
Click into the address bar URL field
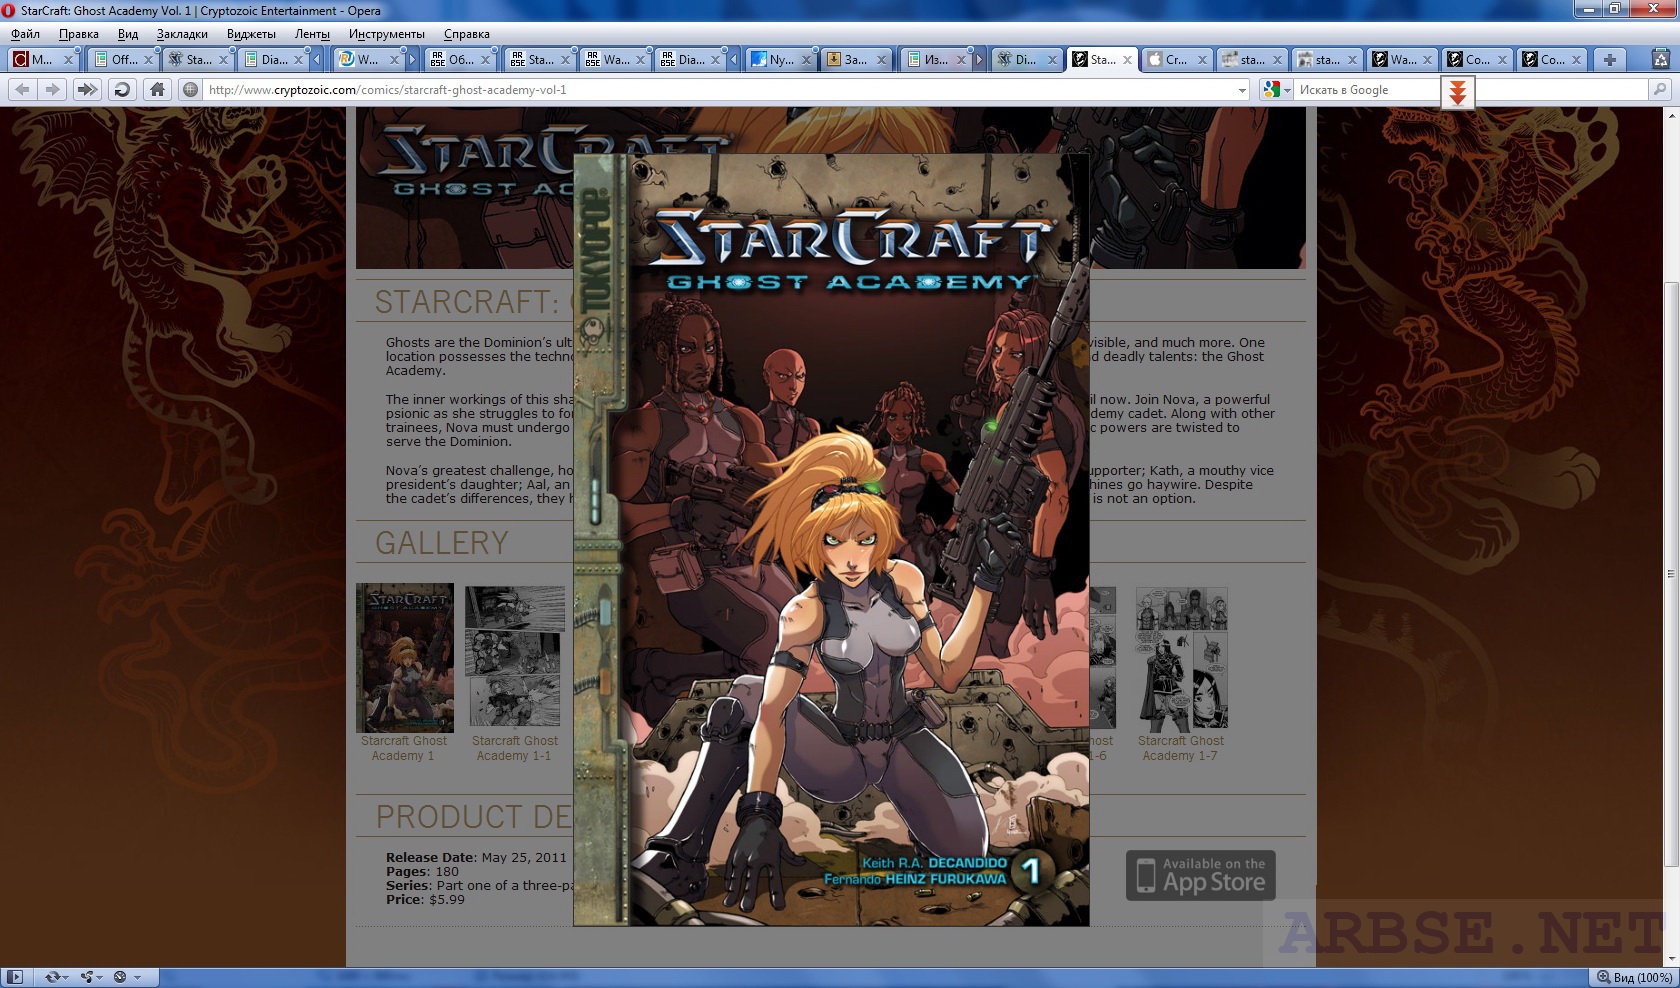point(720,90)
